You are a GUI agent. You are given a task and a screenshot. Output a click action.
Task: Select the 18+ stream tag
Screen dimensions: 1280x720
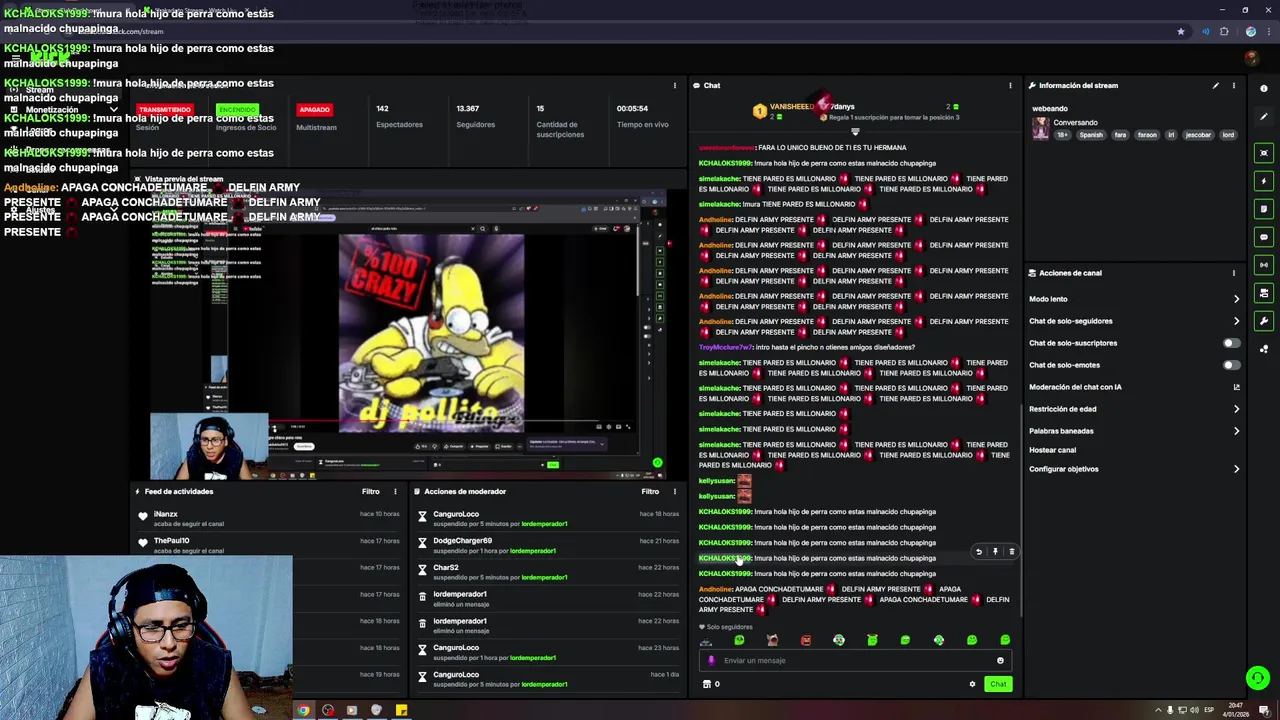click(x=1062, y=135)
